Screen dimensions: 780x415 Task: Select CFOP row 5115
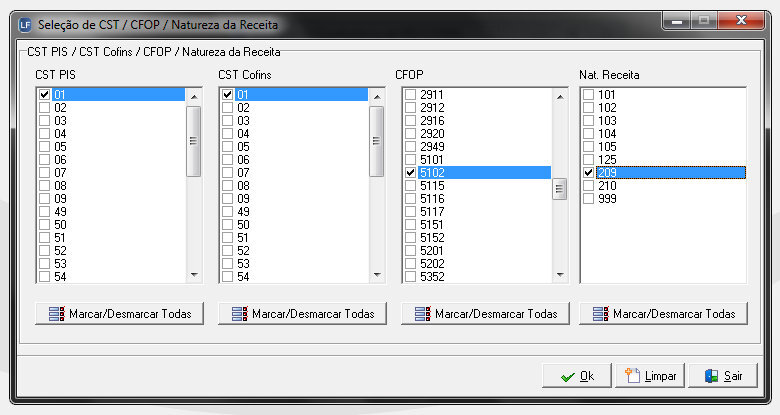pos(477,186)
